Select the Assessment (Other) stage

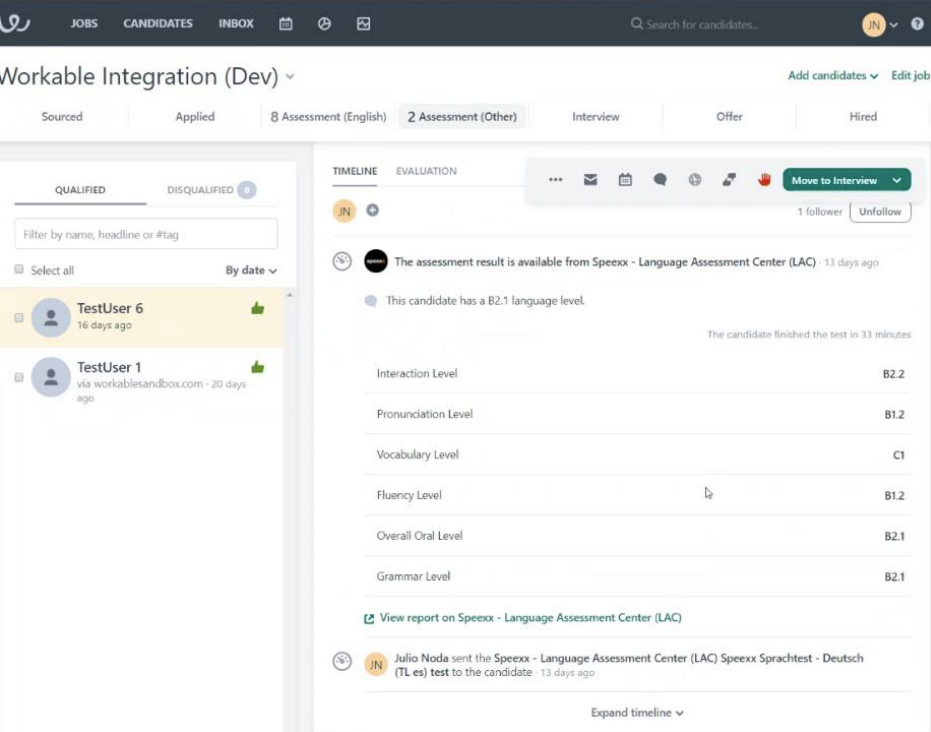coord(462,117)
